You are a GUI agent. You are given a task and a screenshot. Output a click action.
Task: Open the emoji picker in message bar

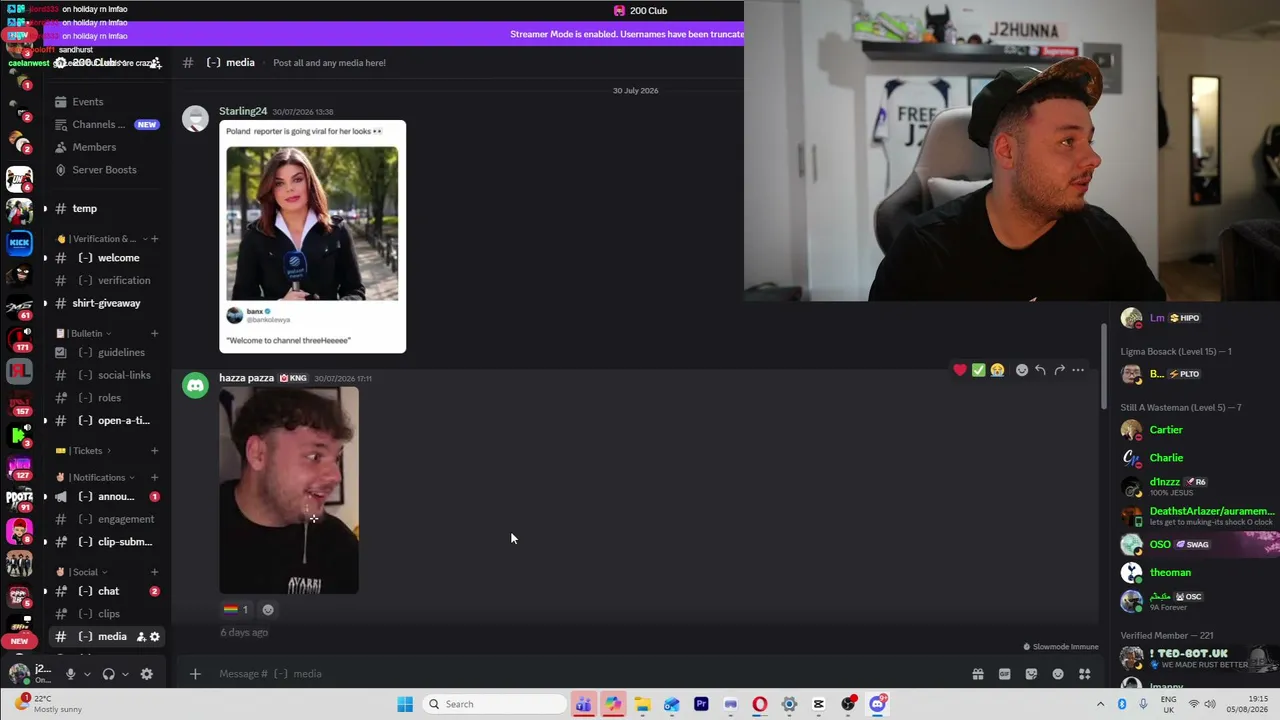[x=1058, y=674]
